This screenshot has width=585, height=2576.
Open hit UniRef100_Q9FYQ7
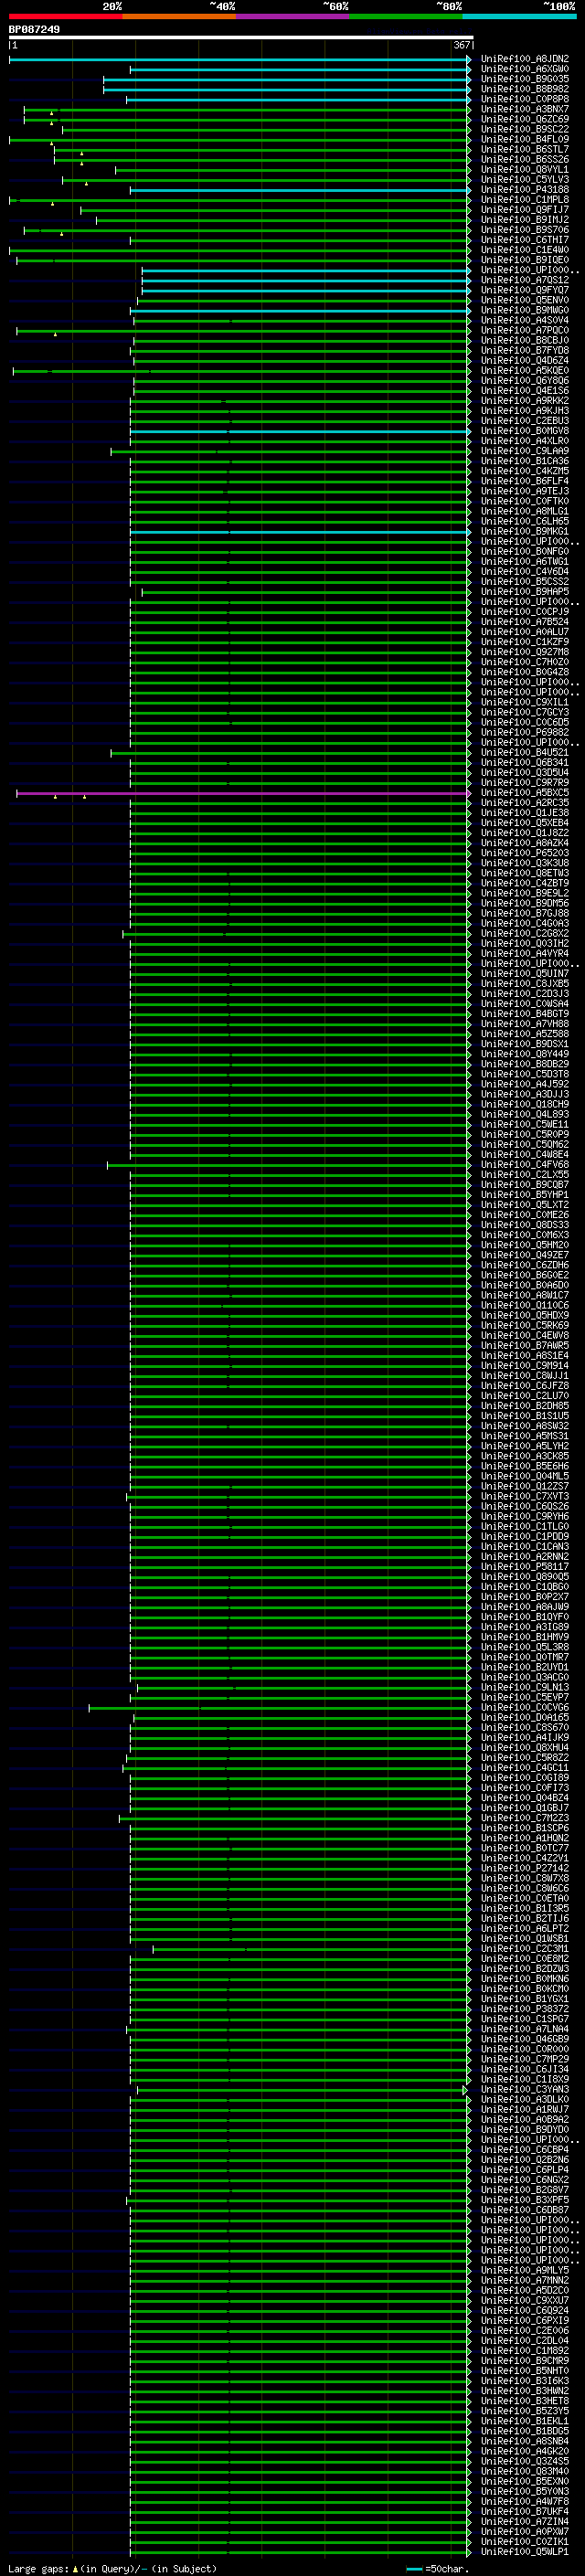525,290
